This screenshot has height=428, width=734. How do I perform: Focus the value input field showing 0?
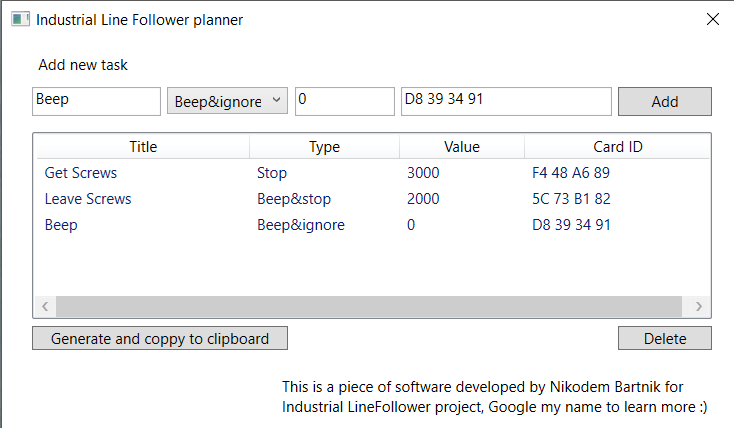pyautogui.click(x=344, y=101)
